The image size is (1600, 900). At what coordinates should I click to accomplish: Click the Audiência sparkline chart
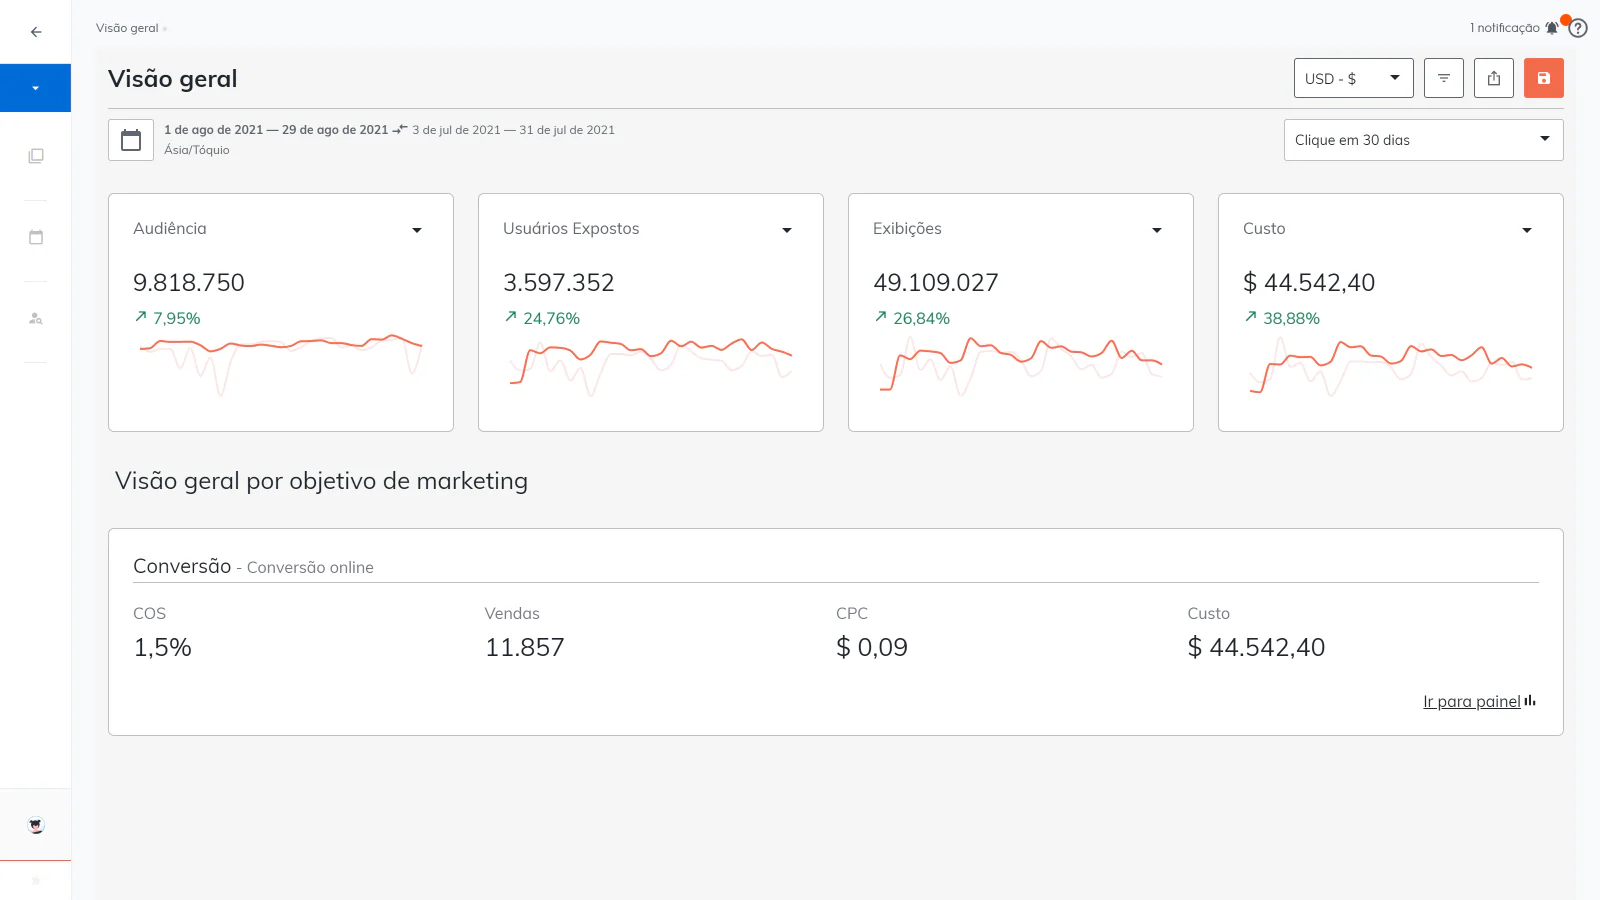tap(281, 364)
